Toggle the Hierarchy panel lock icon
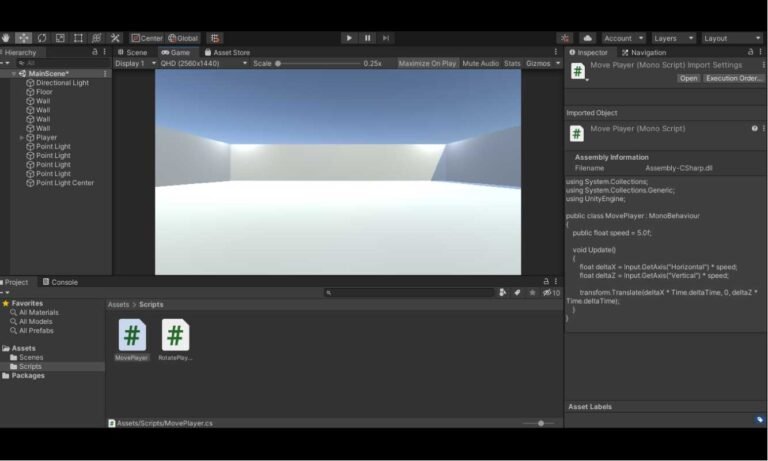The width and height of the screenshot is (768, 461). coord(95,51)
